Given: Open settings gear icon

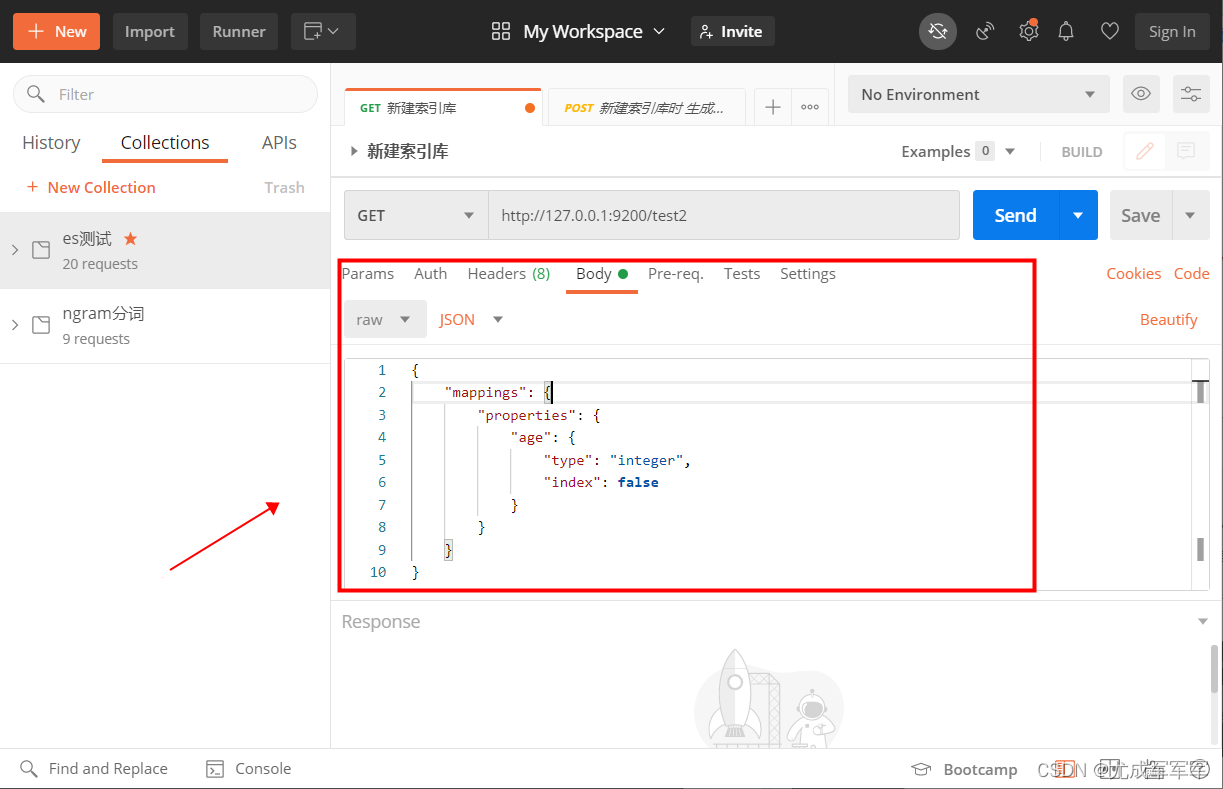Looking at the screenshot, I should (x=1028, y=31).
